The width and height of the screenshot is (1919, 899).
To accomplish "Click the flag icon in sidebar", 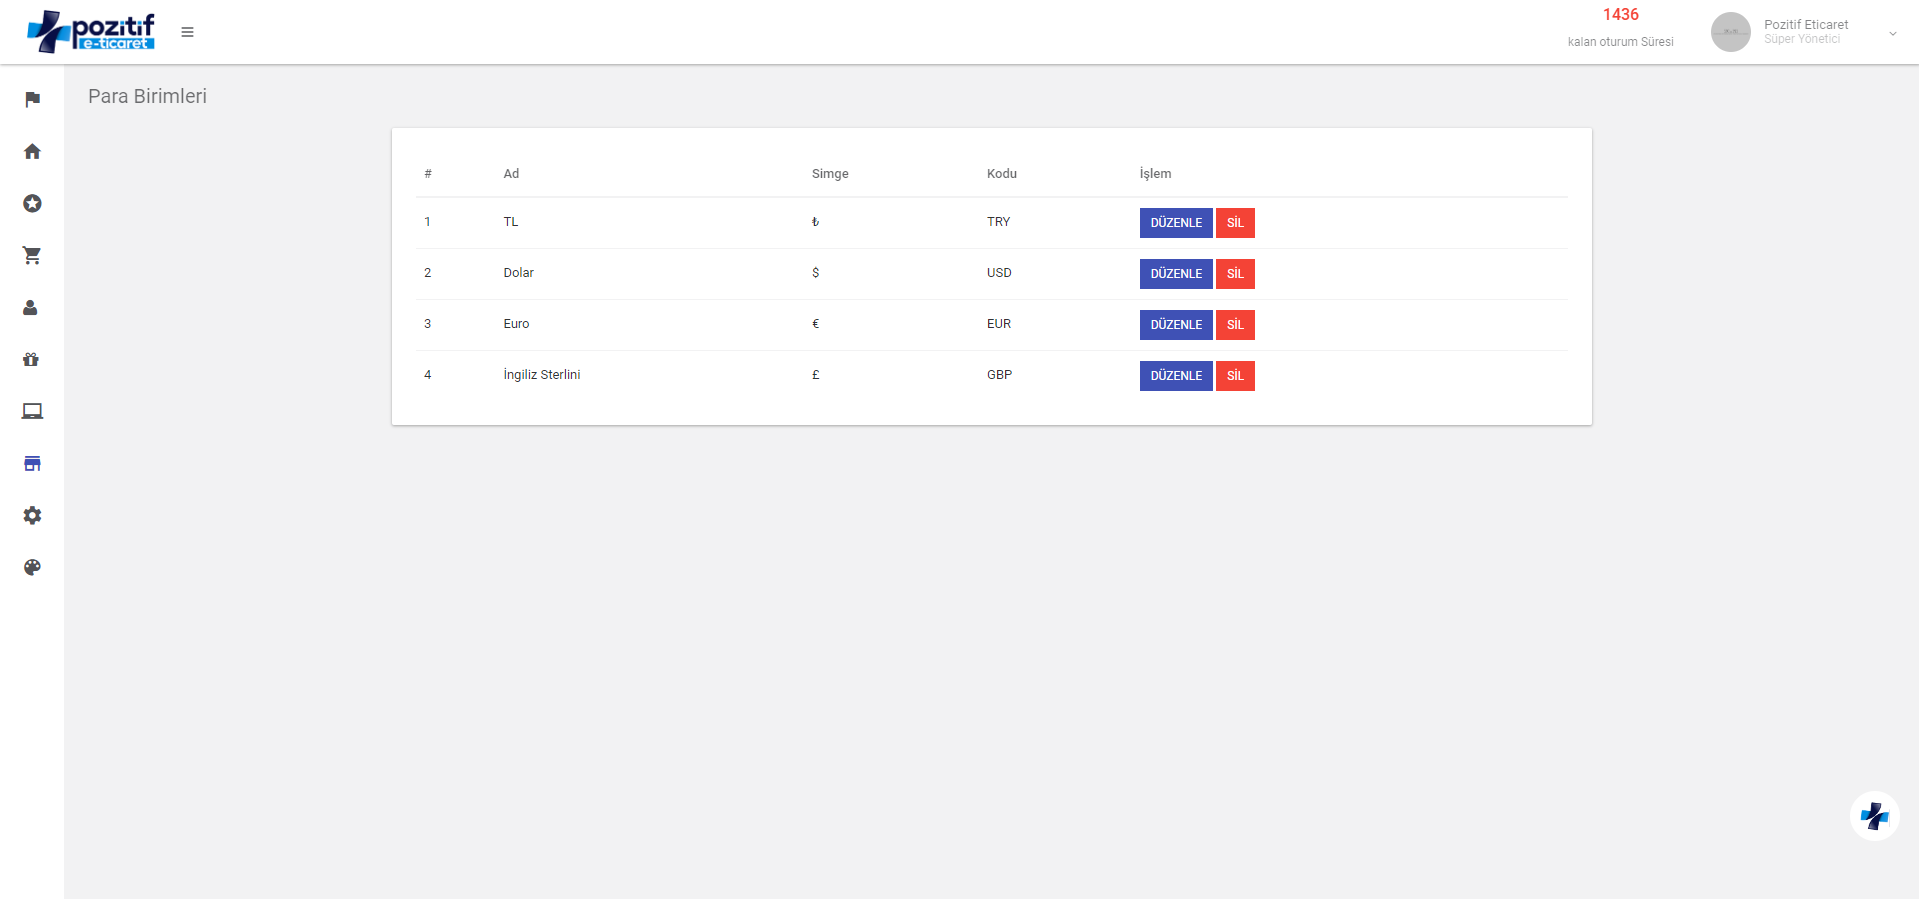I will (32, 99).
